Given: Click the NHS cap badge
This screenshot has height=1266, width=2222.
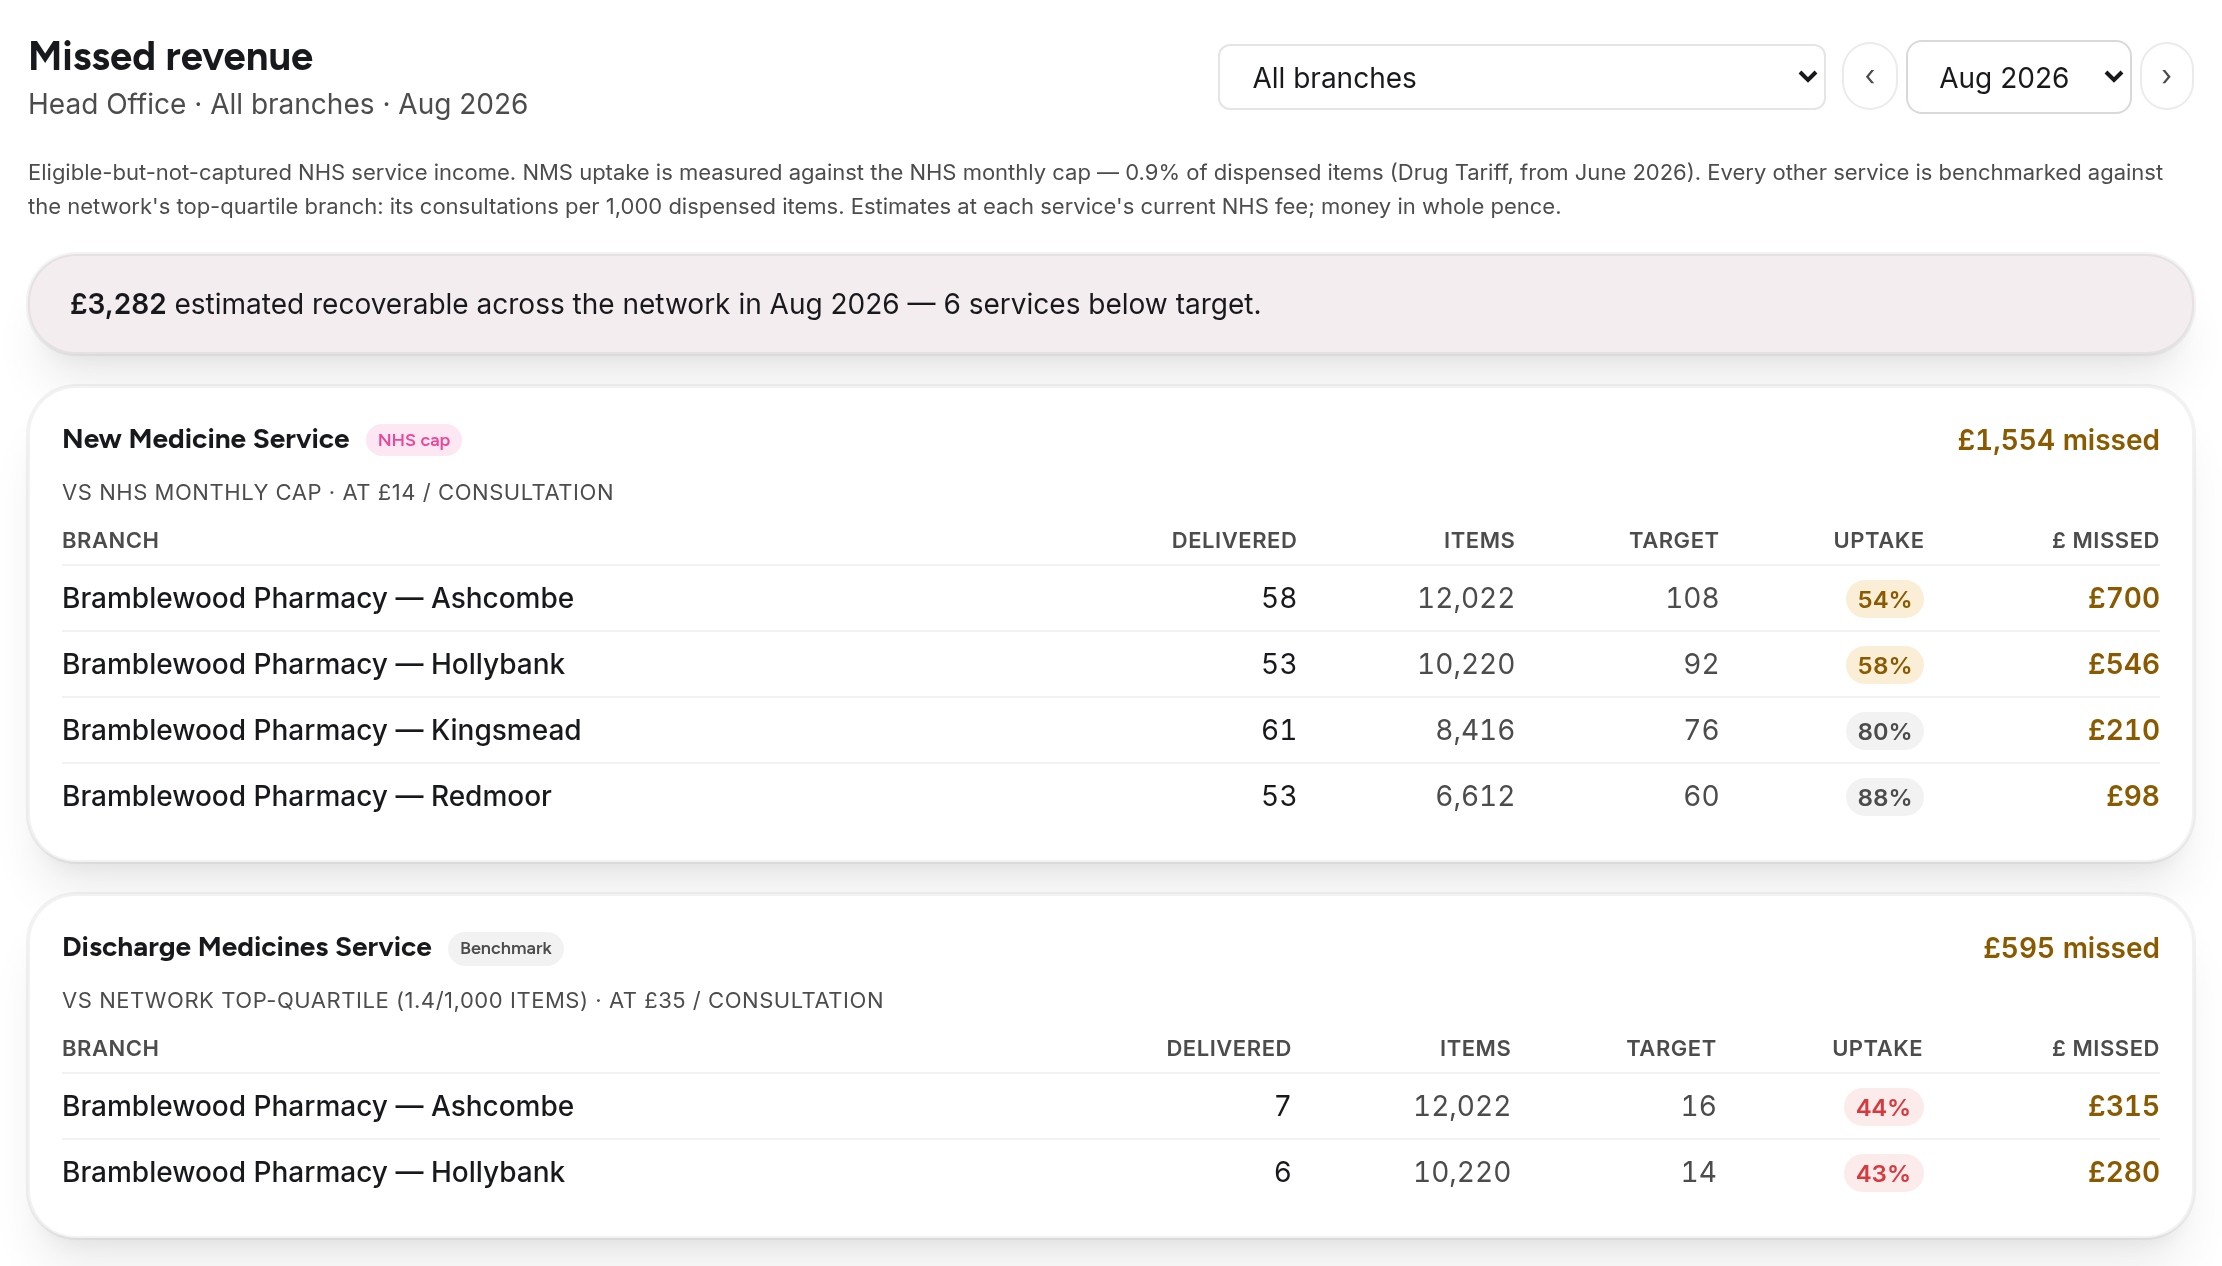Looking at the screenshot, I should 413,440.
